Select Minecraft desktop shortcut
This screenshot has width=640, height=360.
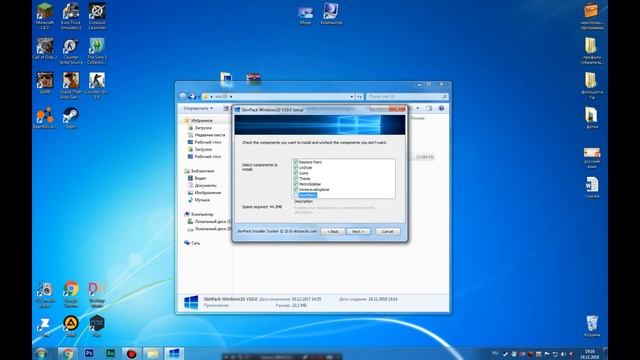coord(44,16)
